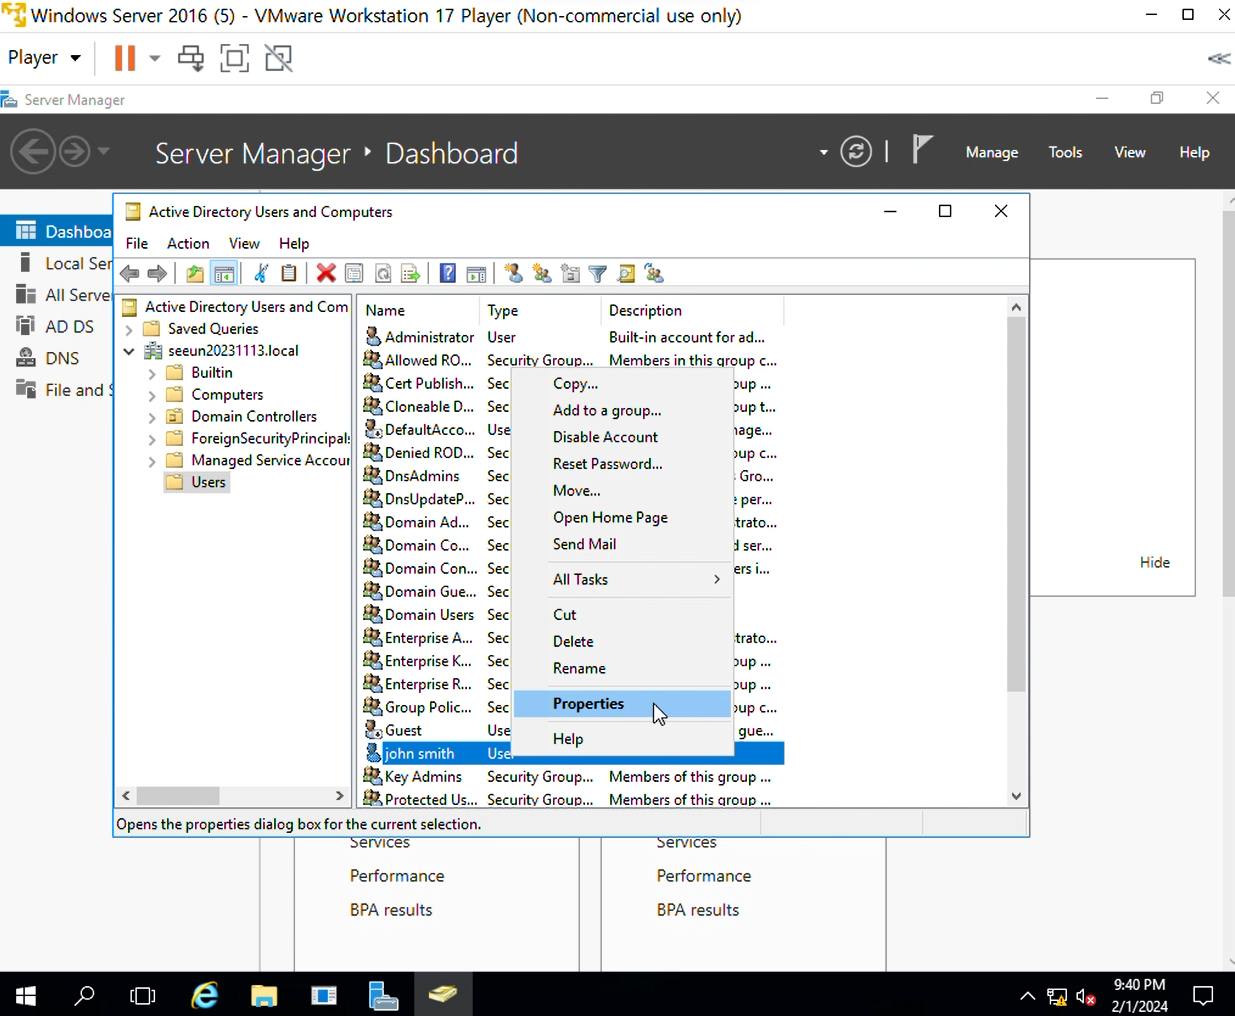Click the Refresh toolbar icon

[x=382, y=273]
